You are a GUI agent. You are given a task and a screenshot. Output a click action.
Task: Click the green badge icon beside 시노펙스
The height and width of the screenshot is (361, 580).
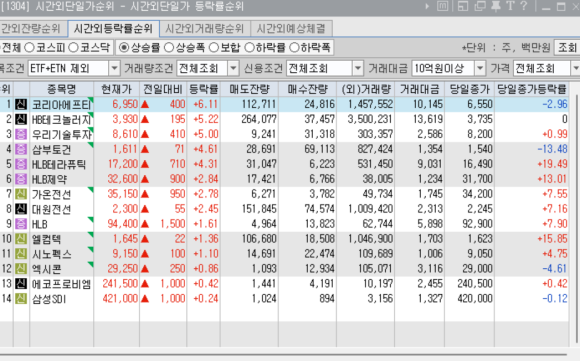(21, 254)
